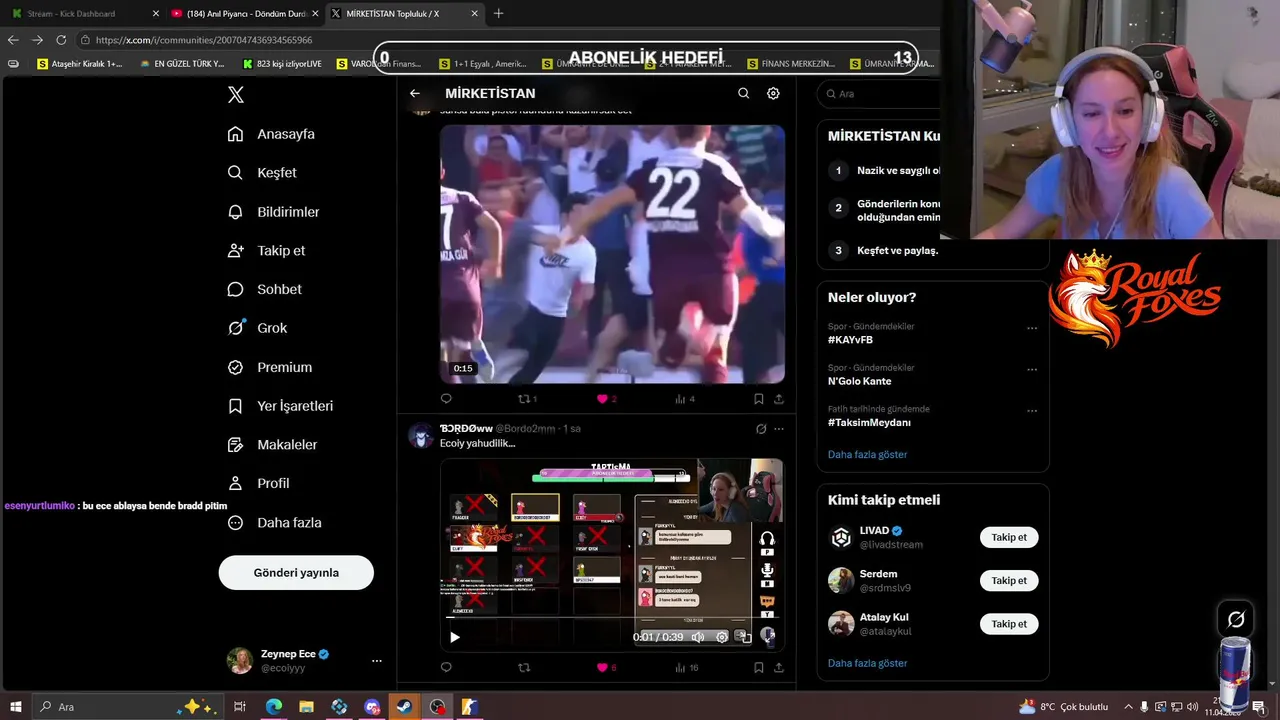1280x720 pixels.
Task: Seek on the BORDOww video progress bar
Action: tap(612, 619)
